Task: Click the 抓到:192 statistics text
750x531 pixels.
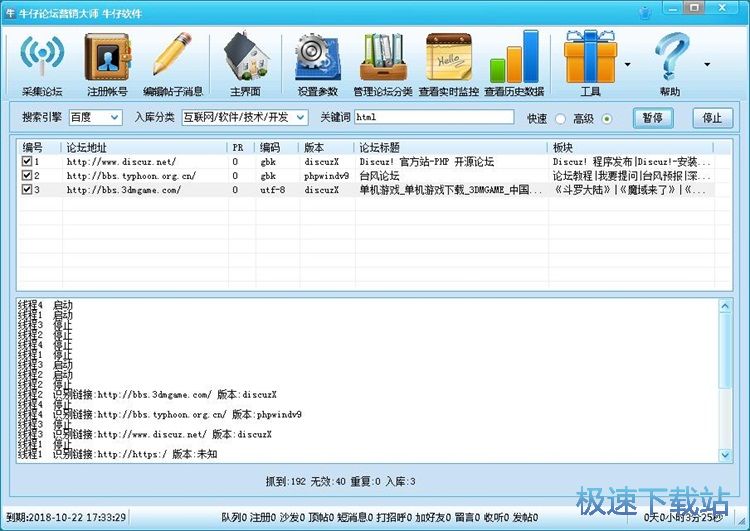Action: pos(286,481)
